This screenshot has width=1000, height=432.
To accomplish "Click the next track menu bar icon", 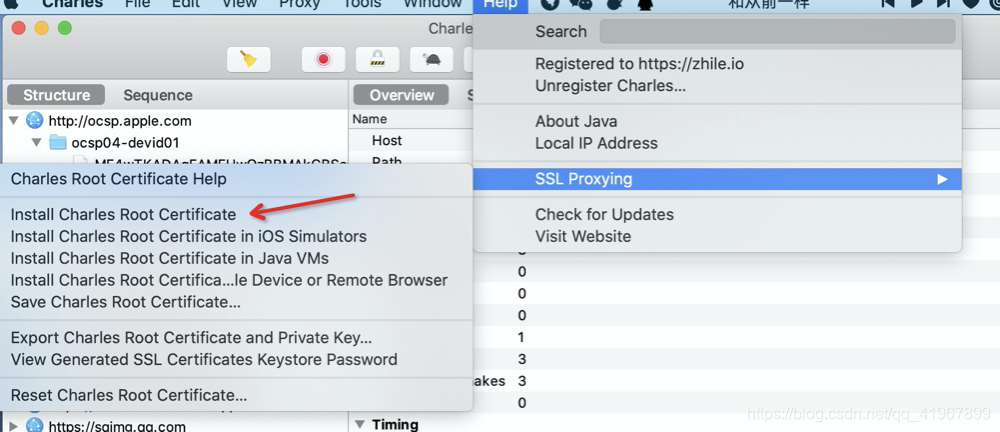I will pyautogui.click(x=944, y=4).
